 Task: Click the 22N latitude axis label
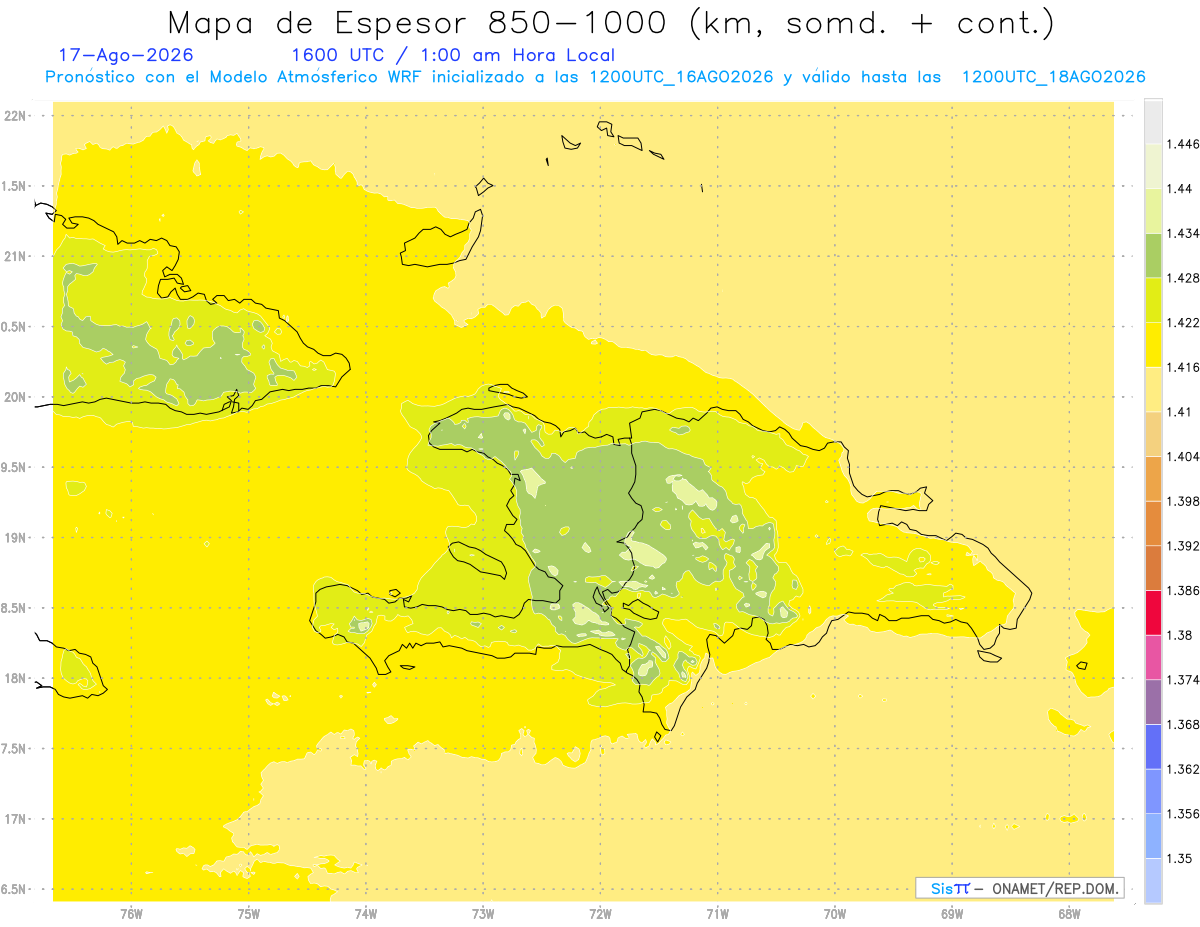coord(14,116)
